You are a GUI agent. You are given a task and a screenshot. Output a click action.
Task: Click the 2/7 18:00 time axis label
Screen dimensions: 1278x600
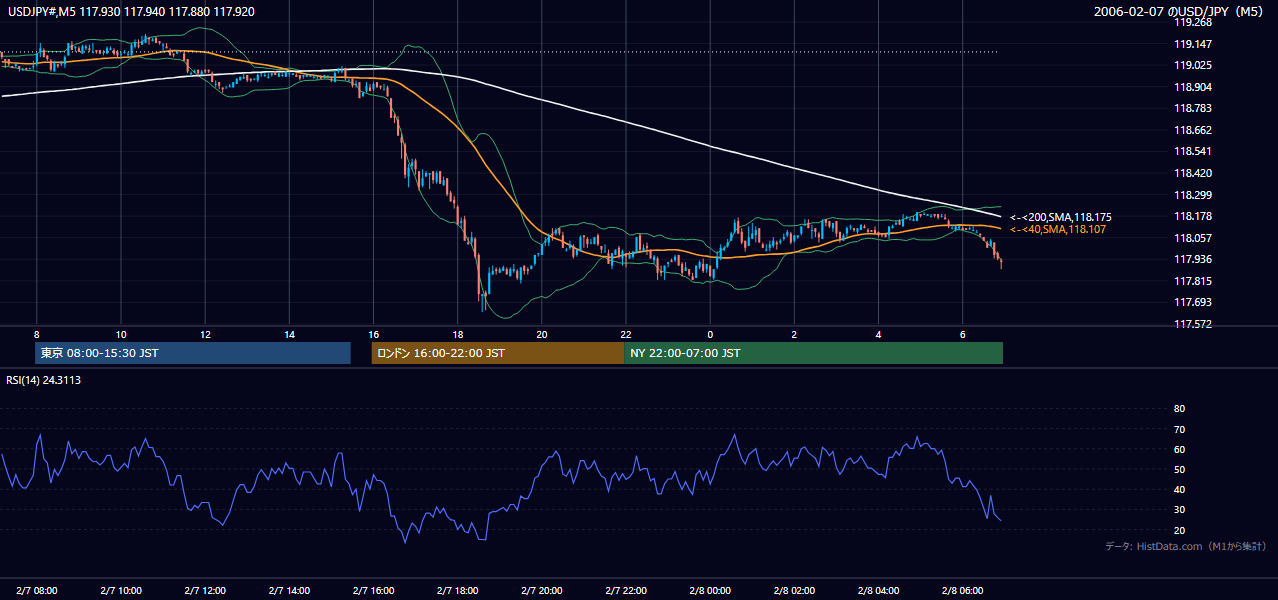[x=457, y=590]
